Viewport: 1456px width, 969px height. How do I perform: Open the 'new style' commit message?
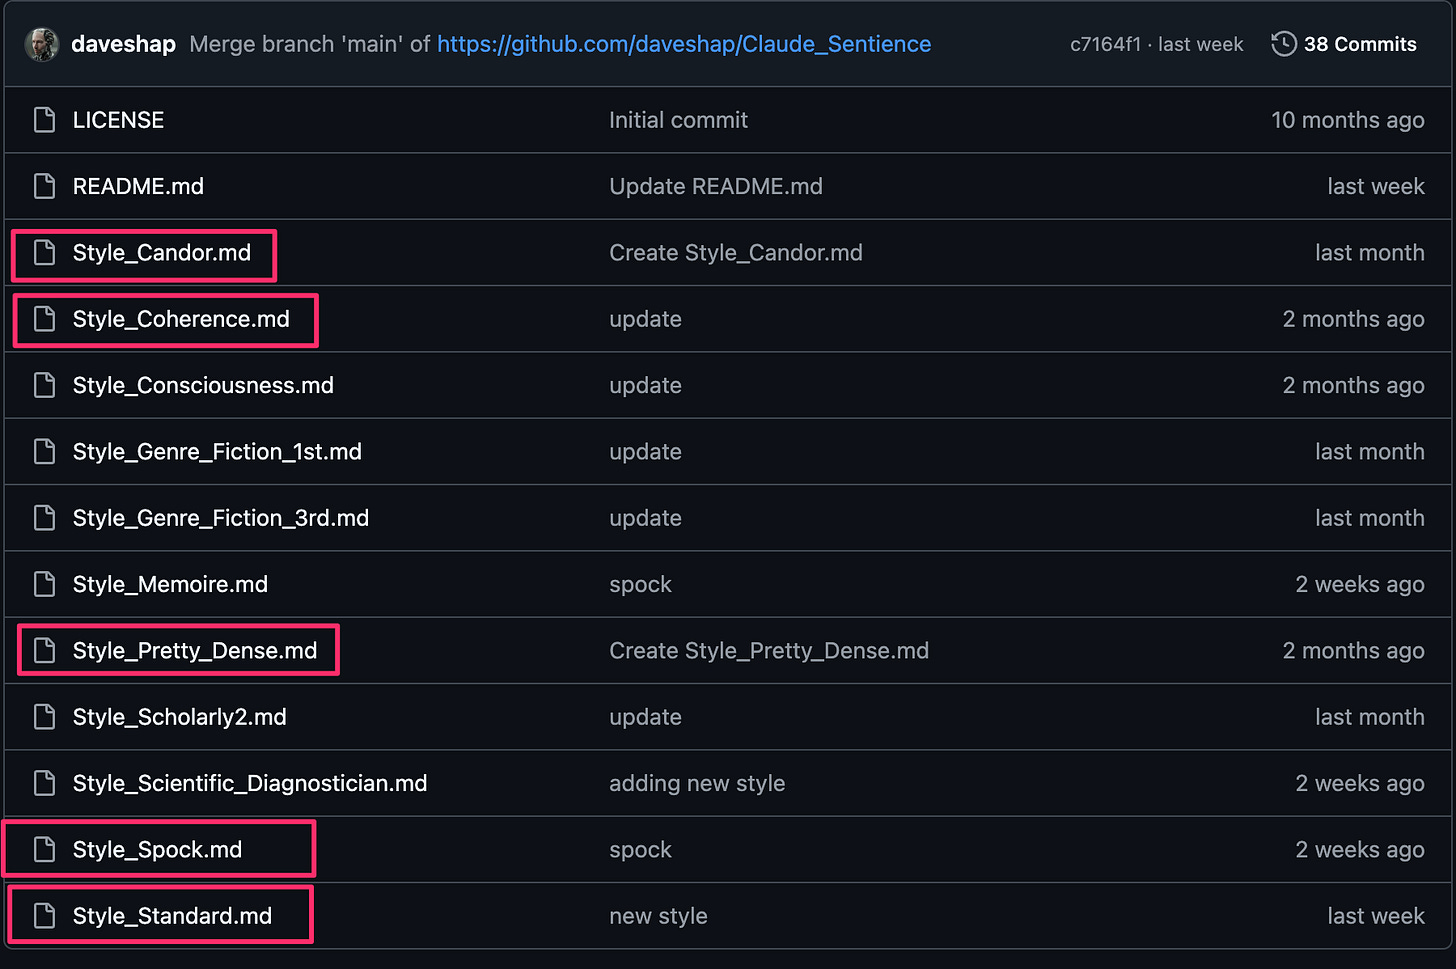(x=658, y=916)
